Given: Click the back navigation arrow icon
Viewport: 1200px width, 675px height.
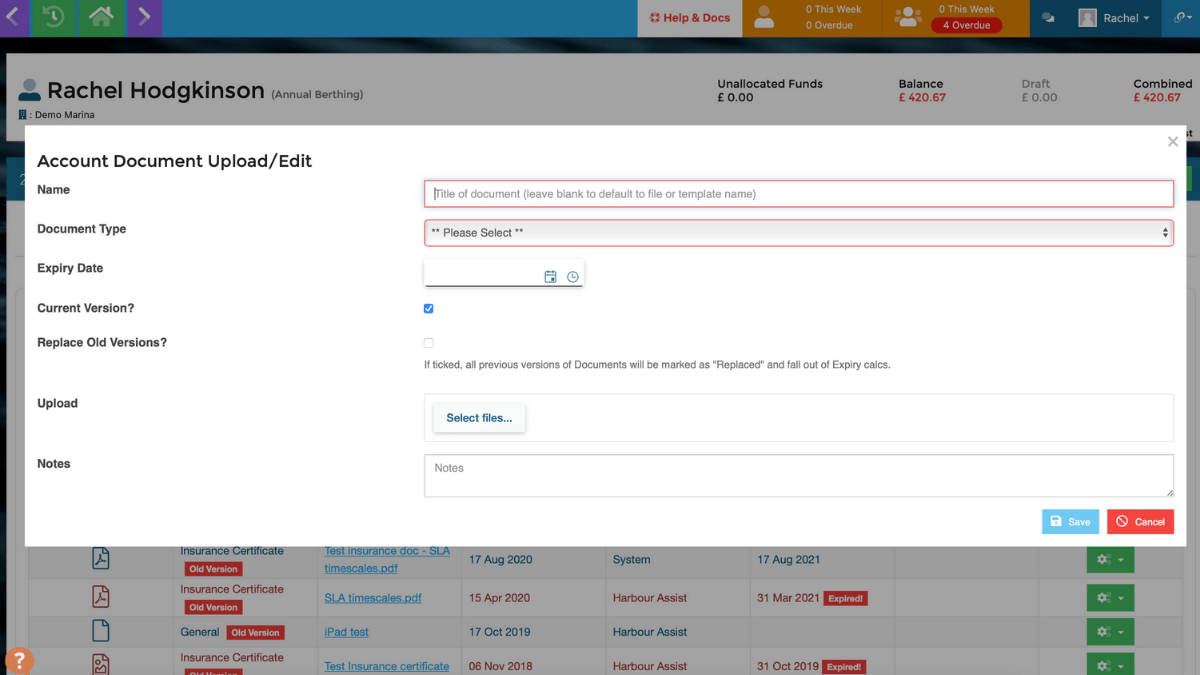Looking at the screenshot, I should tap(13, 18).
